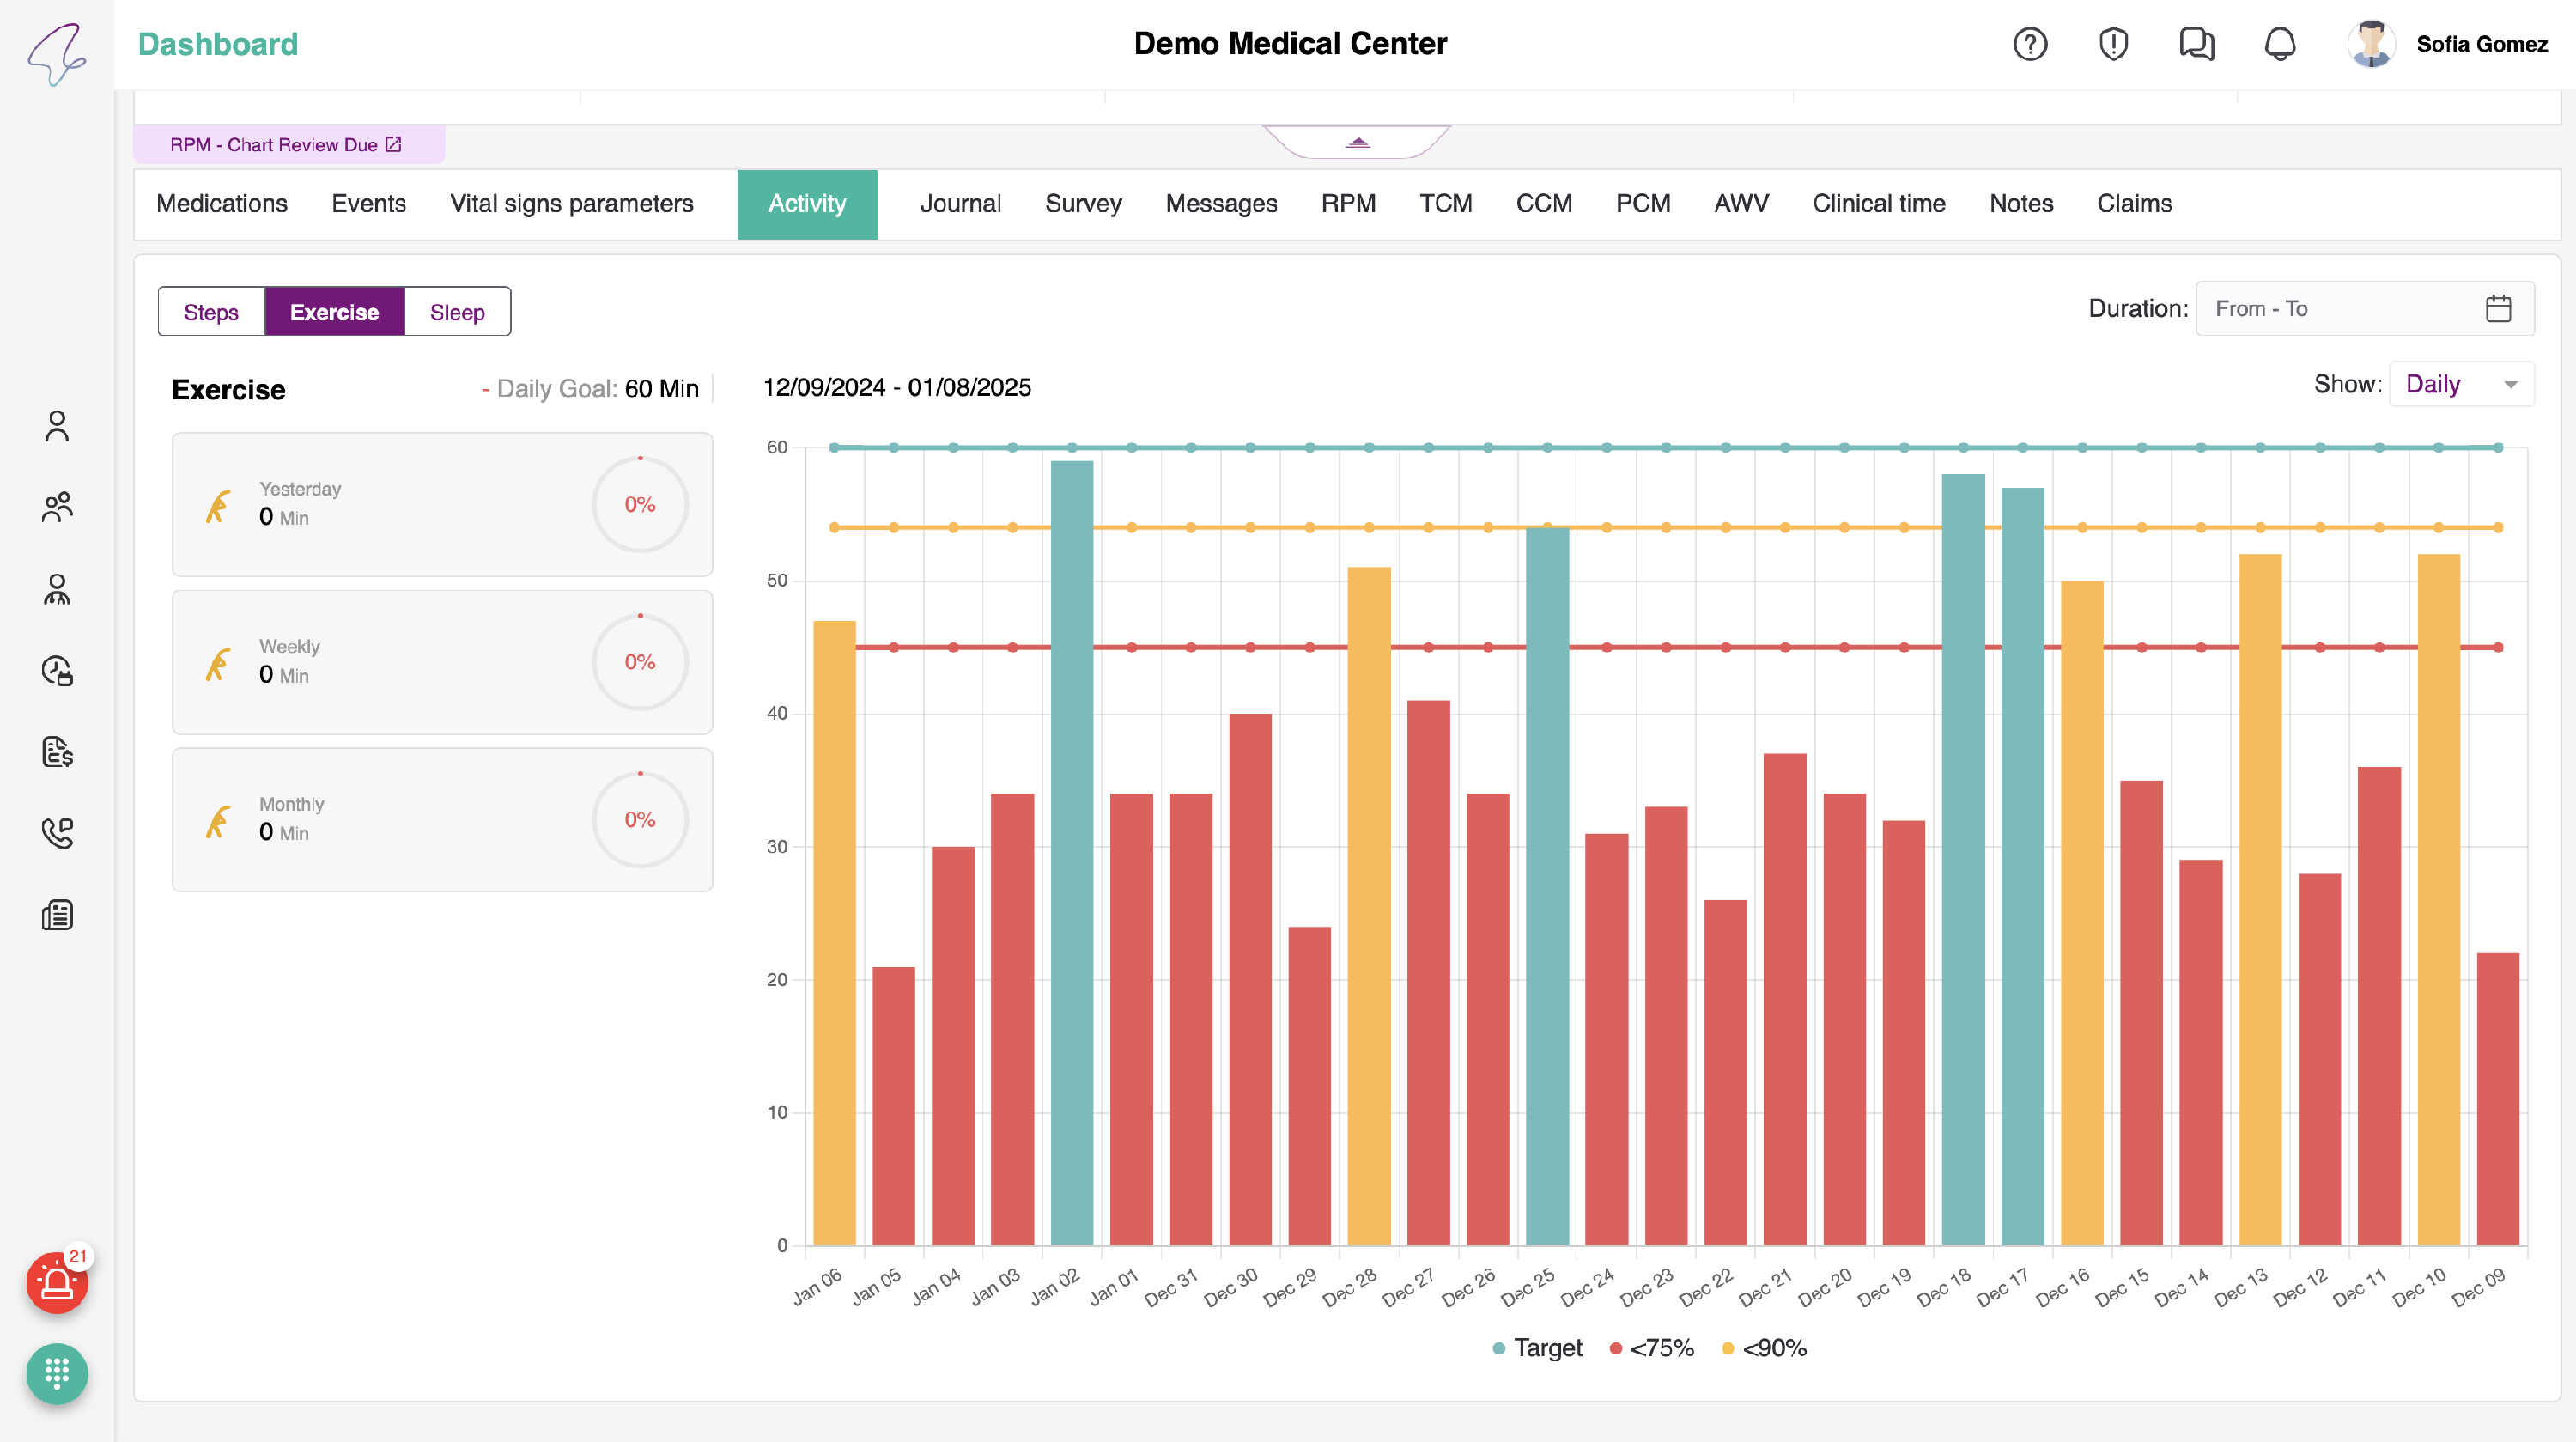Open RPM - Chart Review Due link
Image resolution: width=2576 pixels, height=1442 pixels.
[x=286, y=145]
